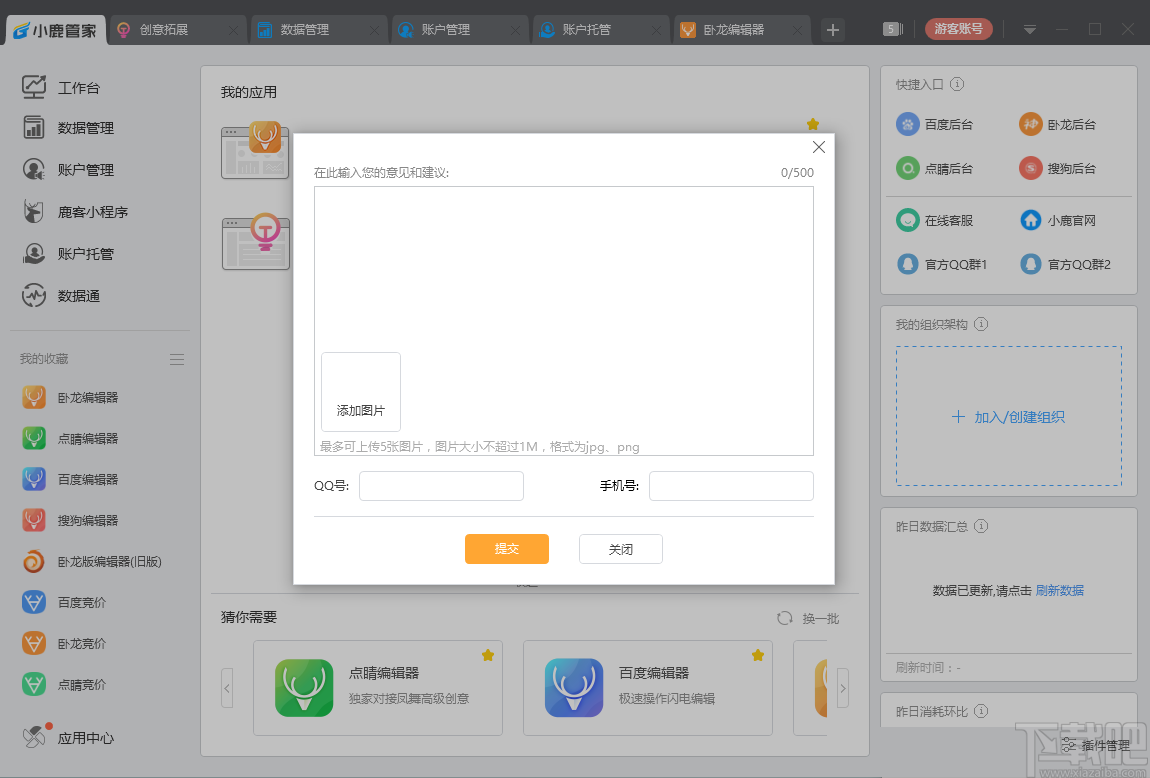Toggle the 我的收藏 collapse handle
1150x778 pixels.
177,359
